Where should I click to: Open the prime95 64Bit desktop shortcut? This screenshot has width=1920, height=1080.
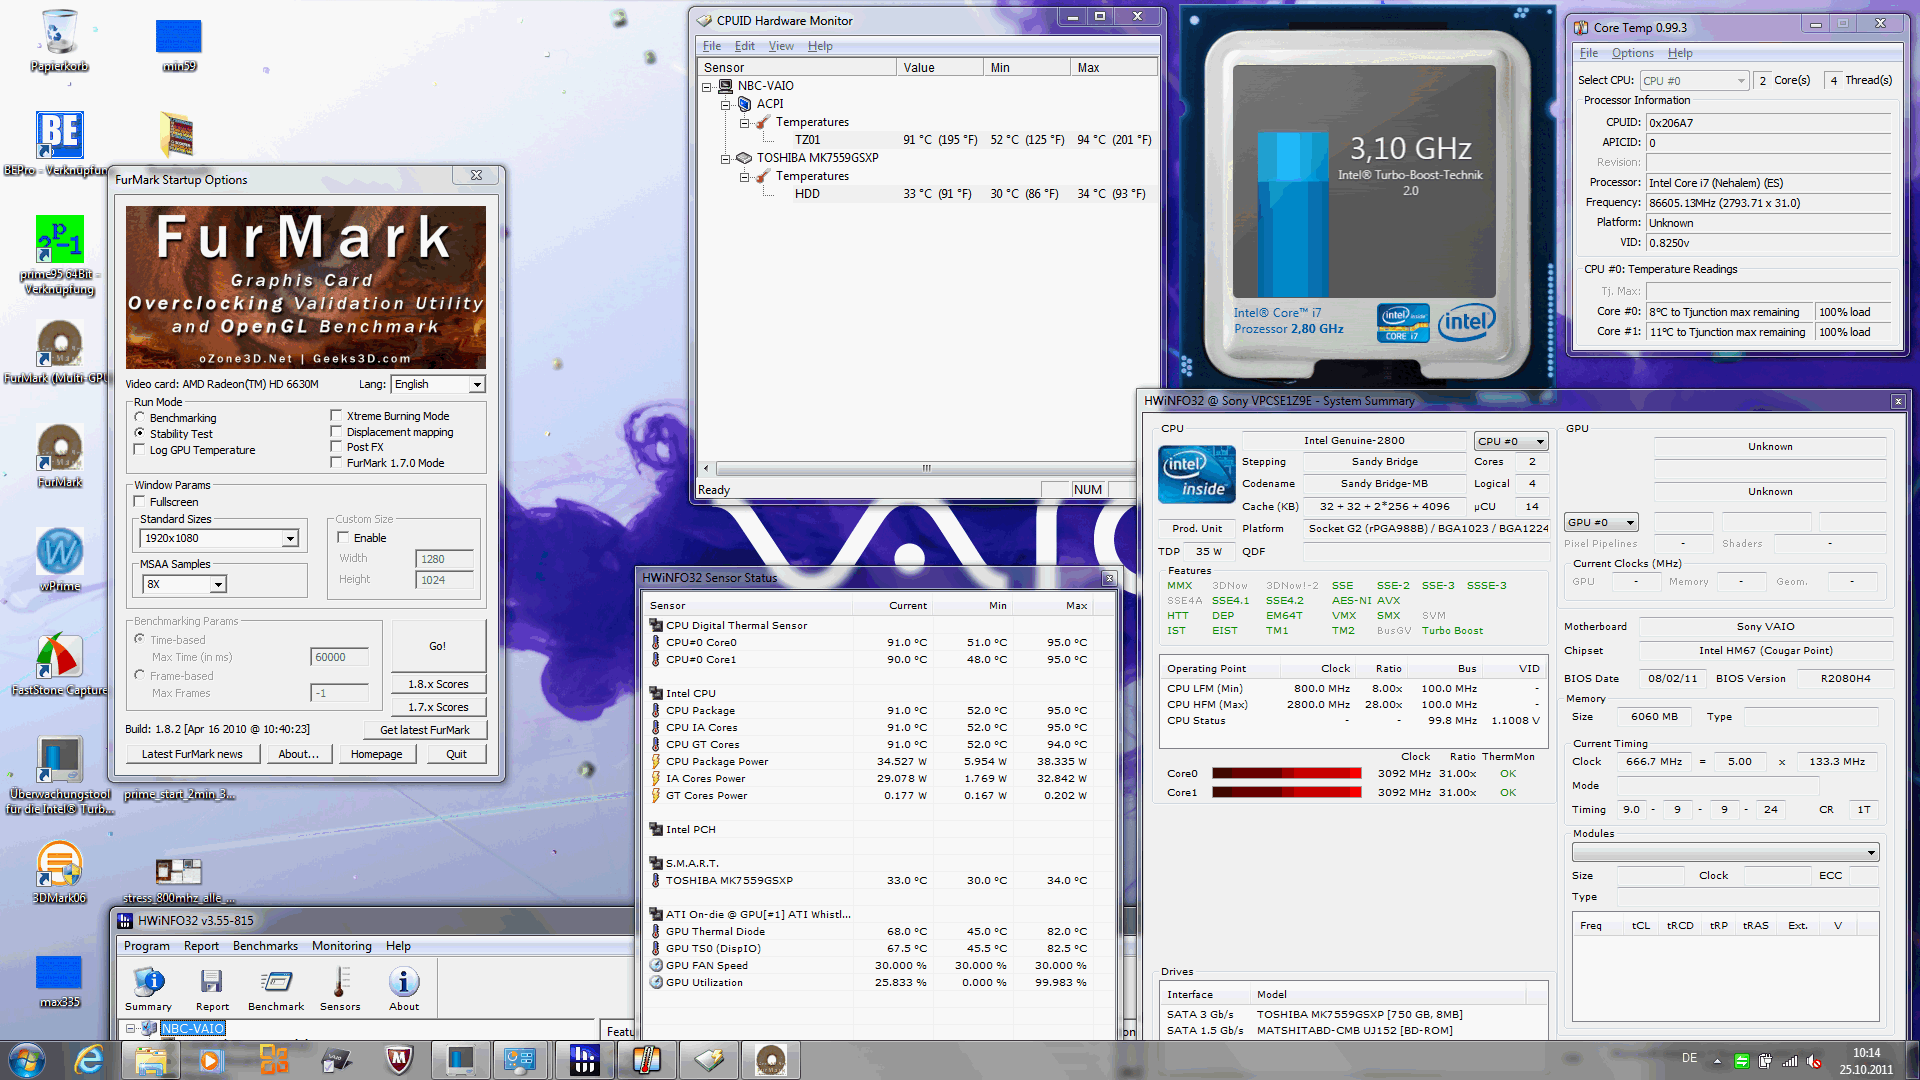[x=59, y=241]
